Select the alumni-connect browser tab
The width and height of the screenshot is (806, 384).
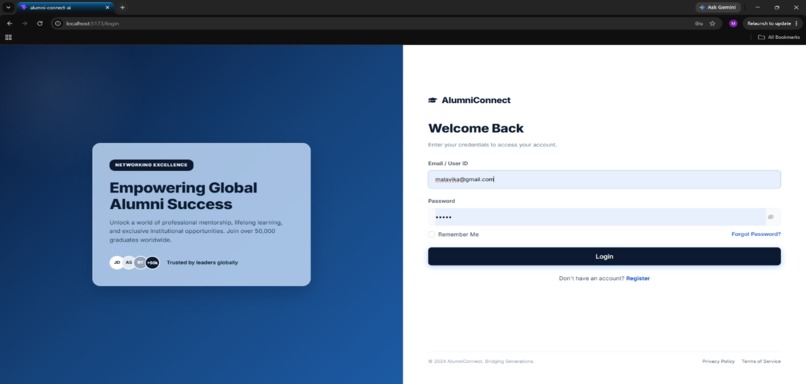[x=65, y=8]
